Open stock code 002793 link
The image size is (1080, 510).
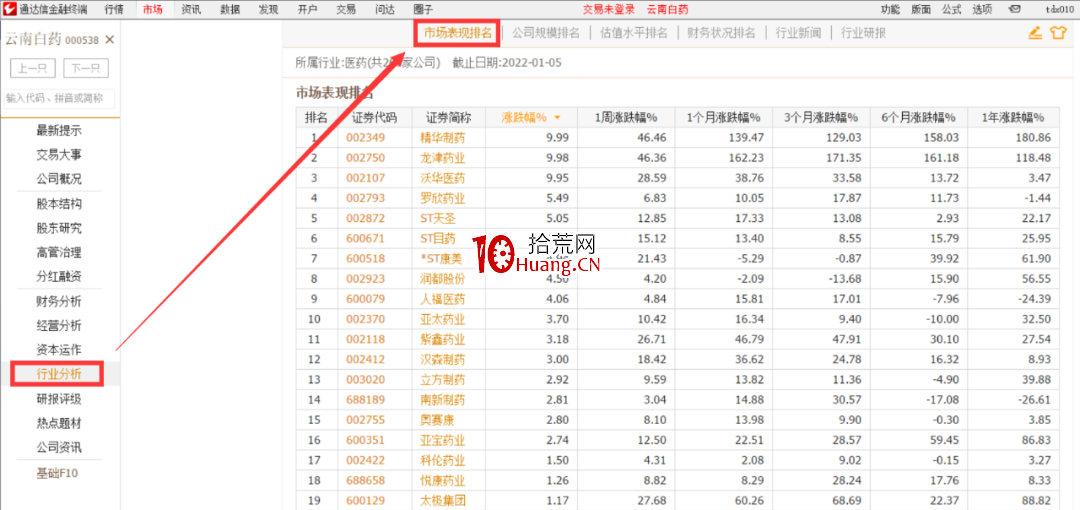click(365, 199)
